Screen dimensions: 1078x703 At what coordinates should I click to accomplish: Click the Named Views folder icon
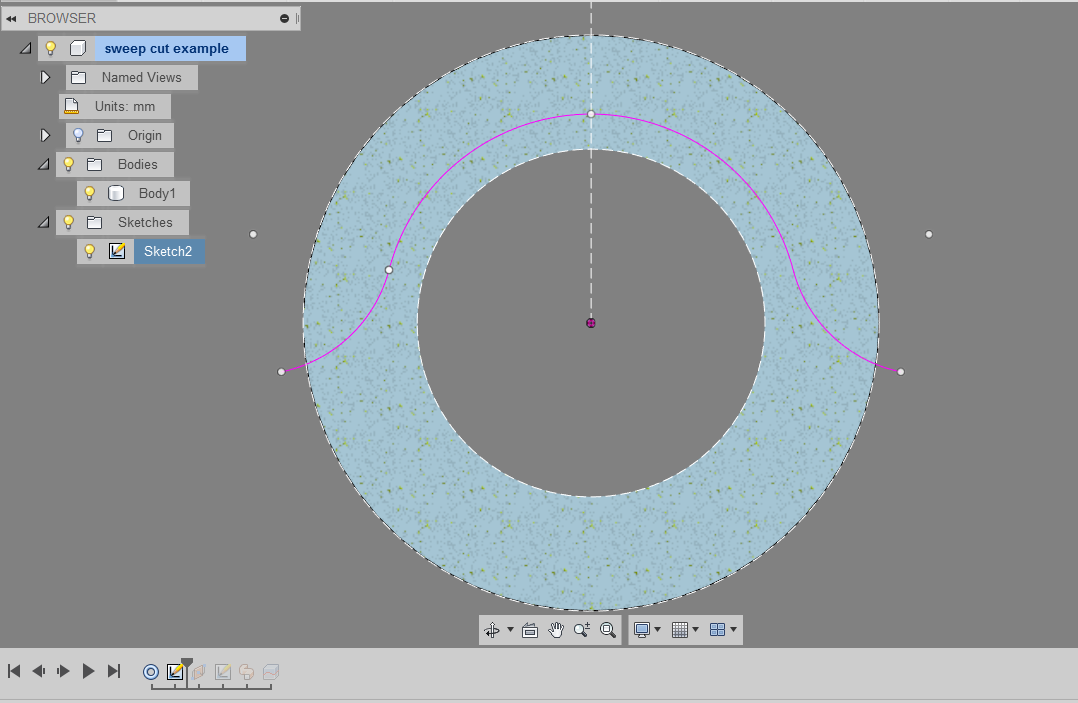tap(78, 78)
